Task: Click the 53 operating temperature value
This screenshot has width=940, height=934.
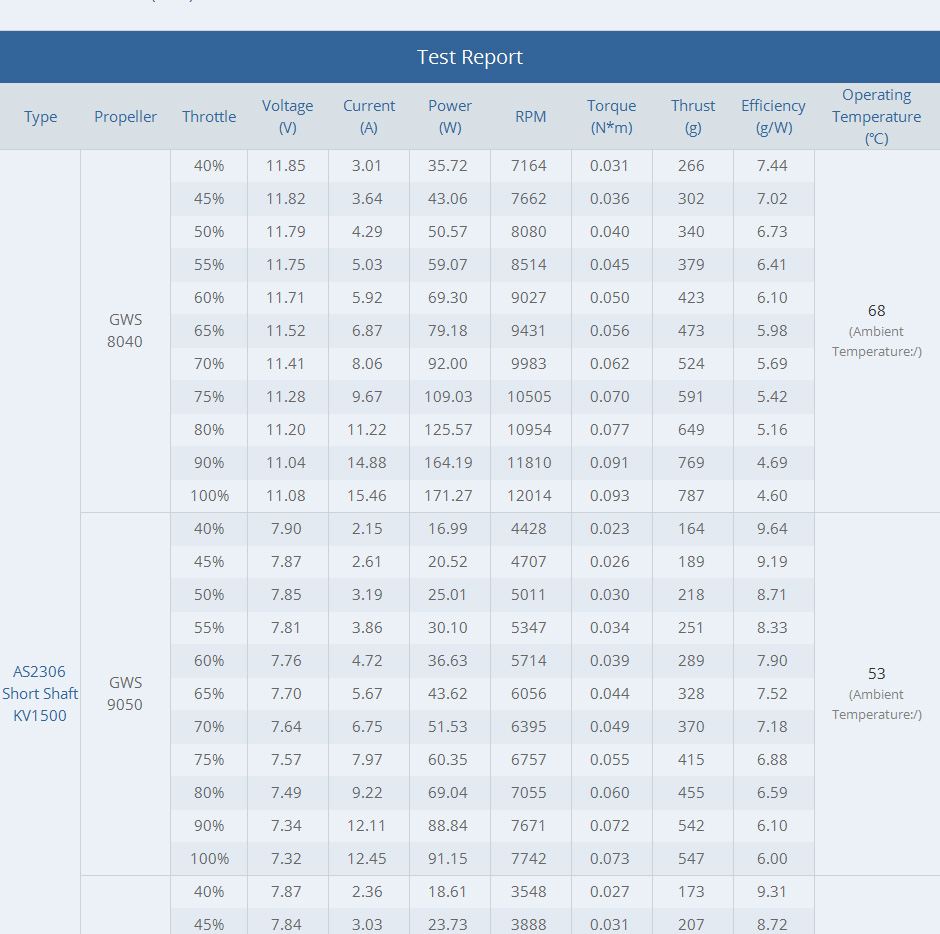Action: 876,674
